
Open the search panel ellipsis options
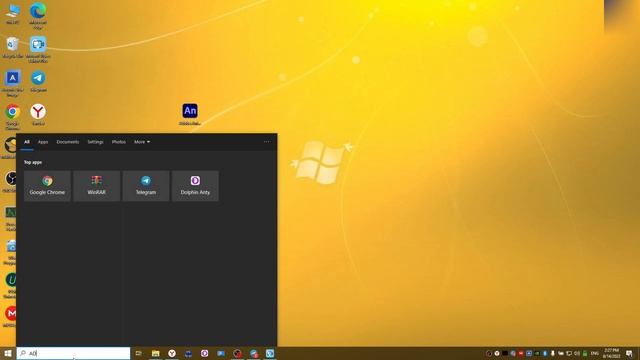[x=267, y=142]
